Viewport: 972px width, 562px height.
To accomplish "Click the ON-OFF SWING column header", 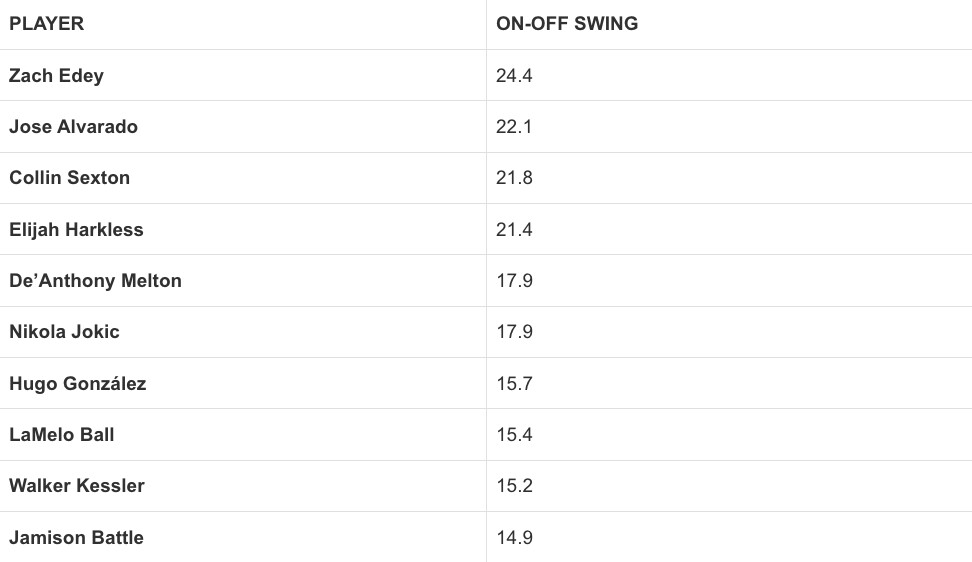I will tap(567, 24).
